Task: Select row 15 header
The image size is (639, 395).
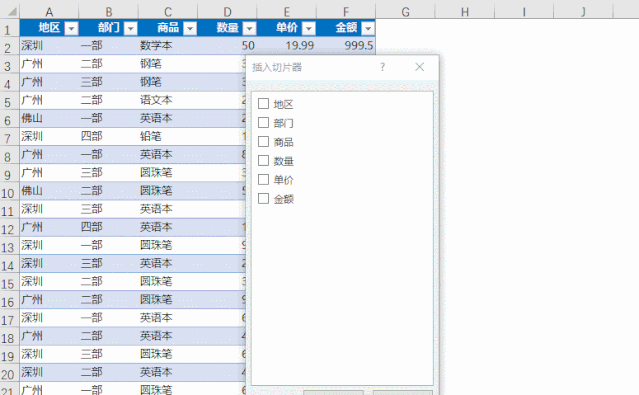Action: [x=9, y=283]
